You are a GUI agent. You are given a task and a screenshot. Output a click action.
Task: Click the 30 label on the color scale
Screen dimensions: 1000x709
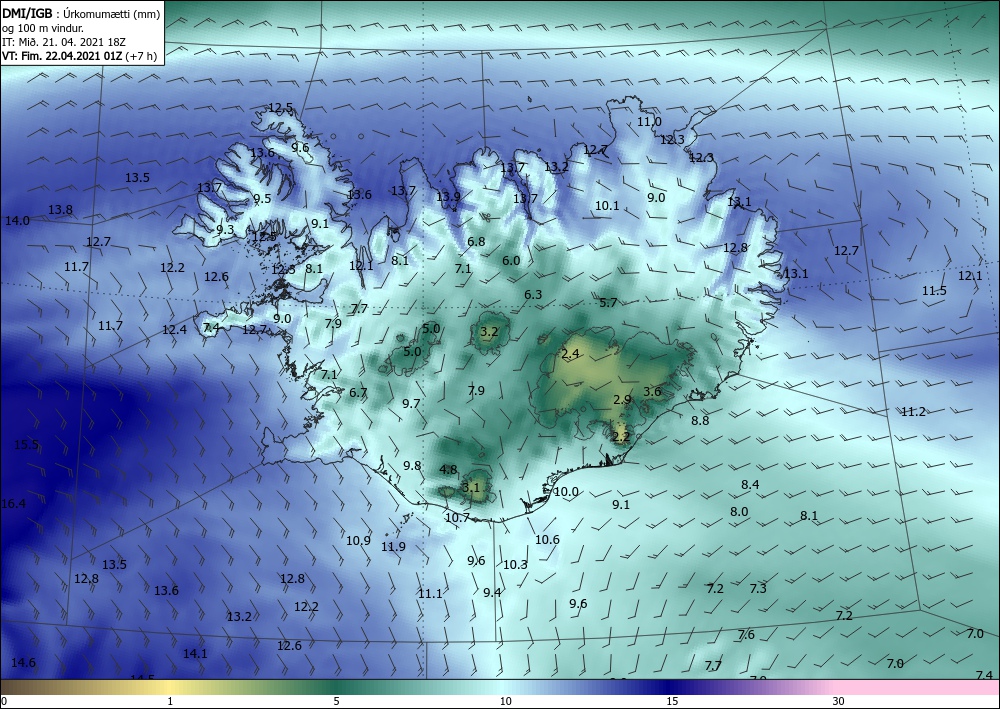(838, 701)
